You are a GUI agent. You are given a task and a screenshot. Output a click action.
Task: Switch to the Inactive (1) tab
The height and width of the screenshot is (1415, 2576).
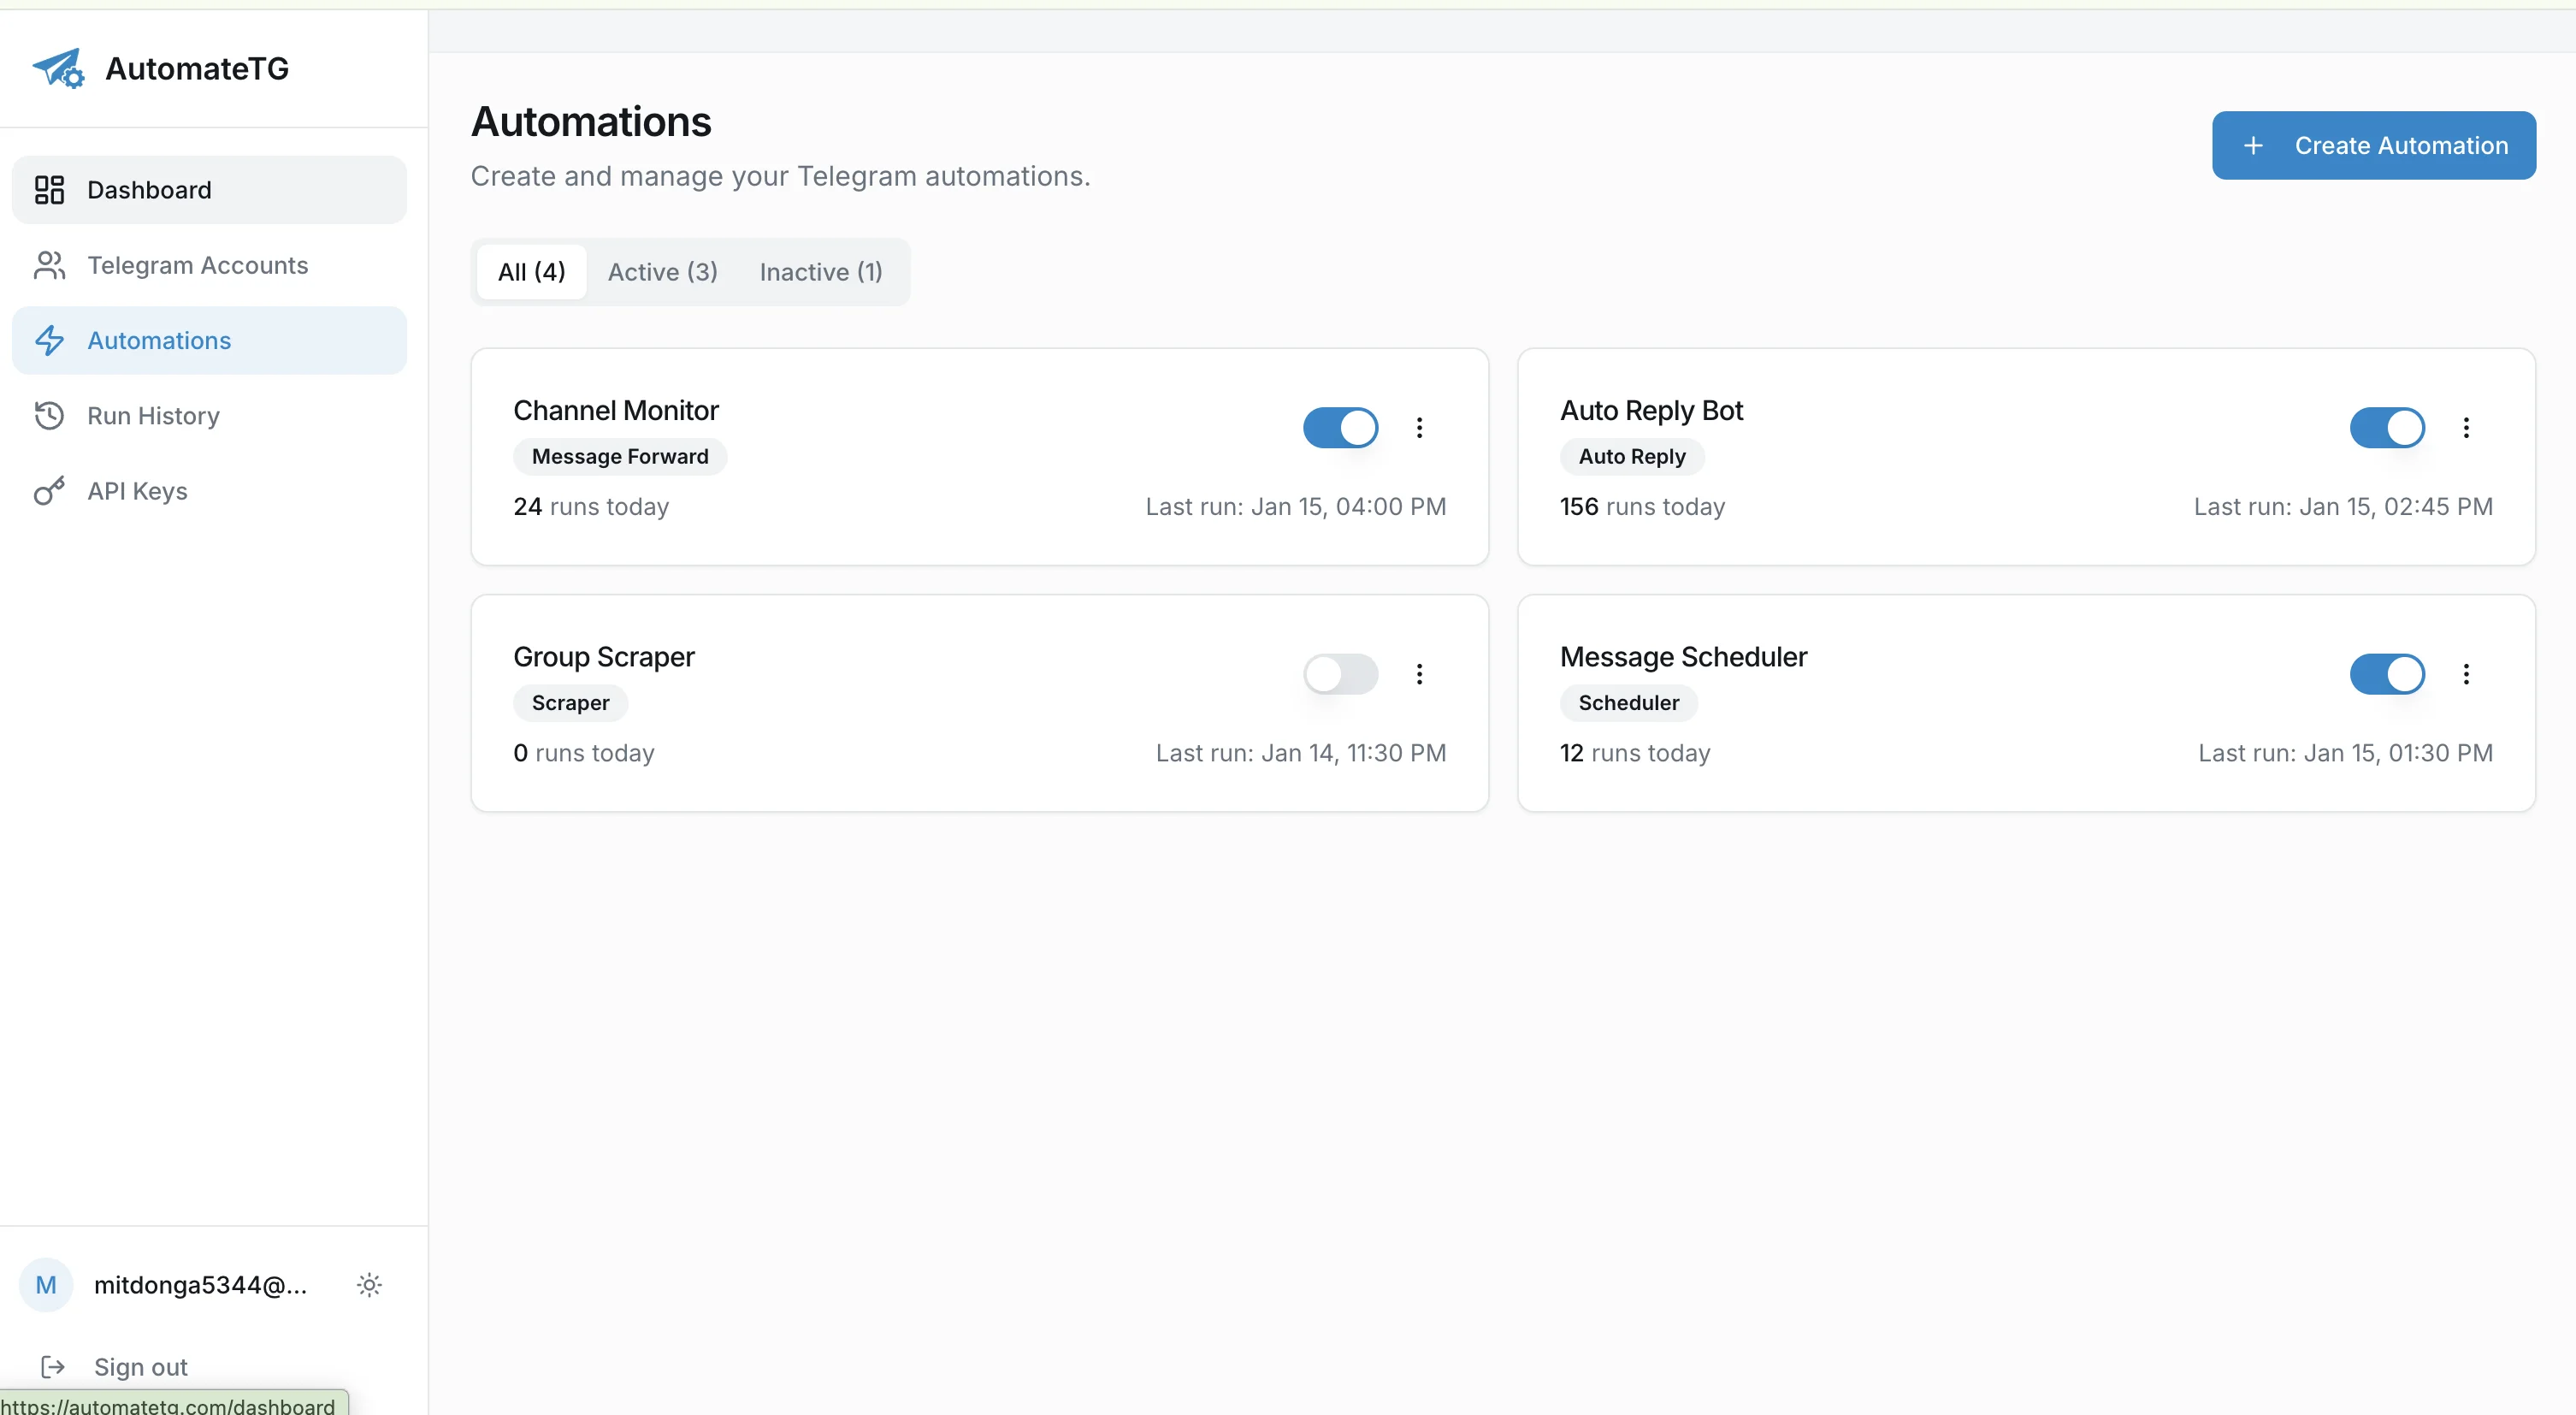pos(820,272)
